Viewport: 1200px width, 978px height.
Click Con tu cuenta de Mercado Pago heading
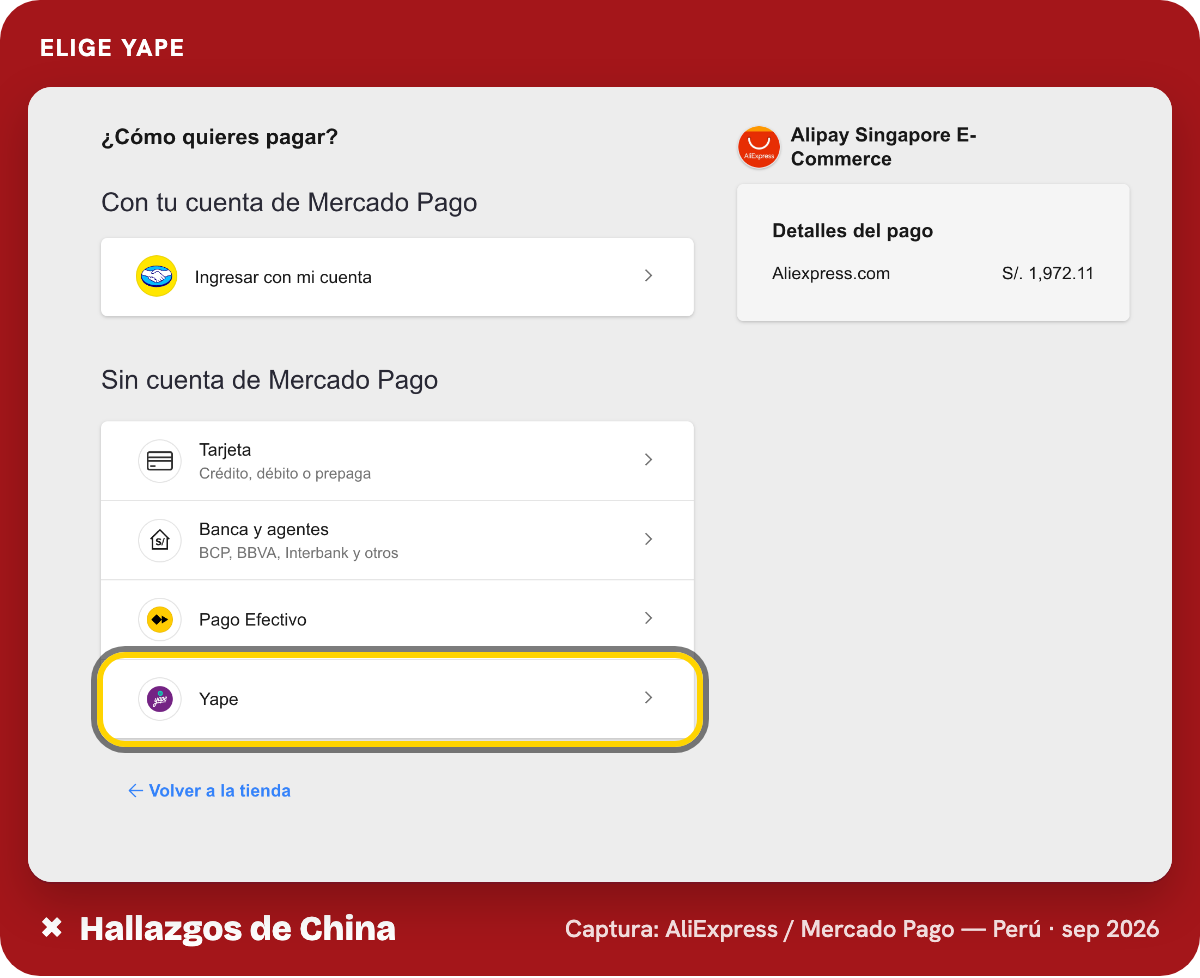click(289, 203)
